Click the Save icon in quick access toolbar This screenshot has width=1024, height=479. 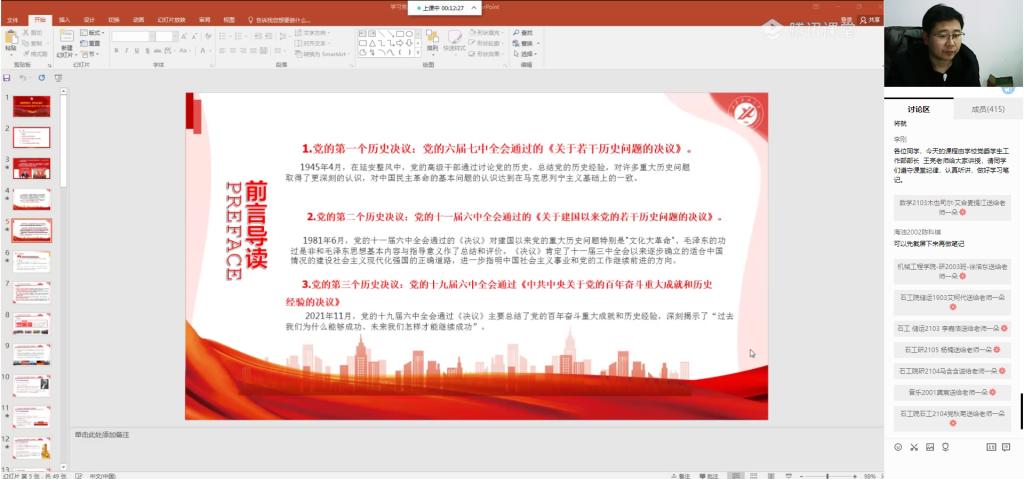point(7,77)
